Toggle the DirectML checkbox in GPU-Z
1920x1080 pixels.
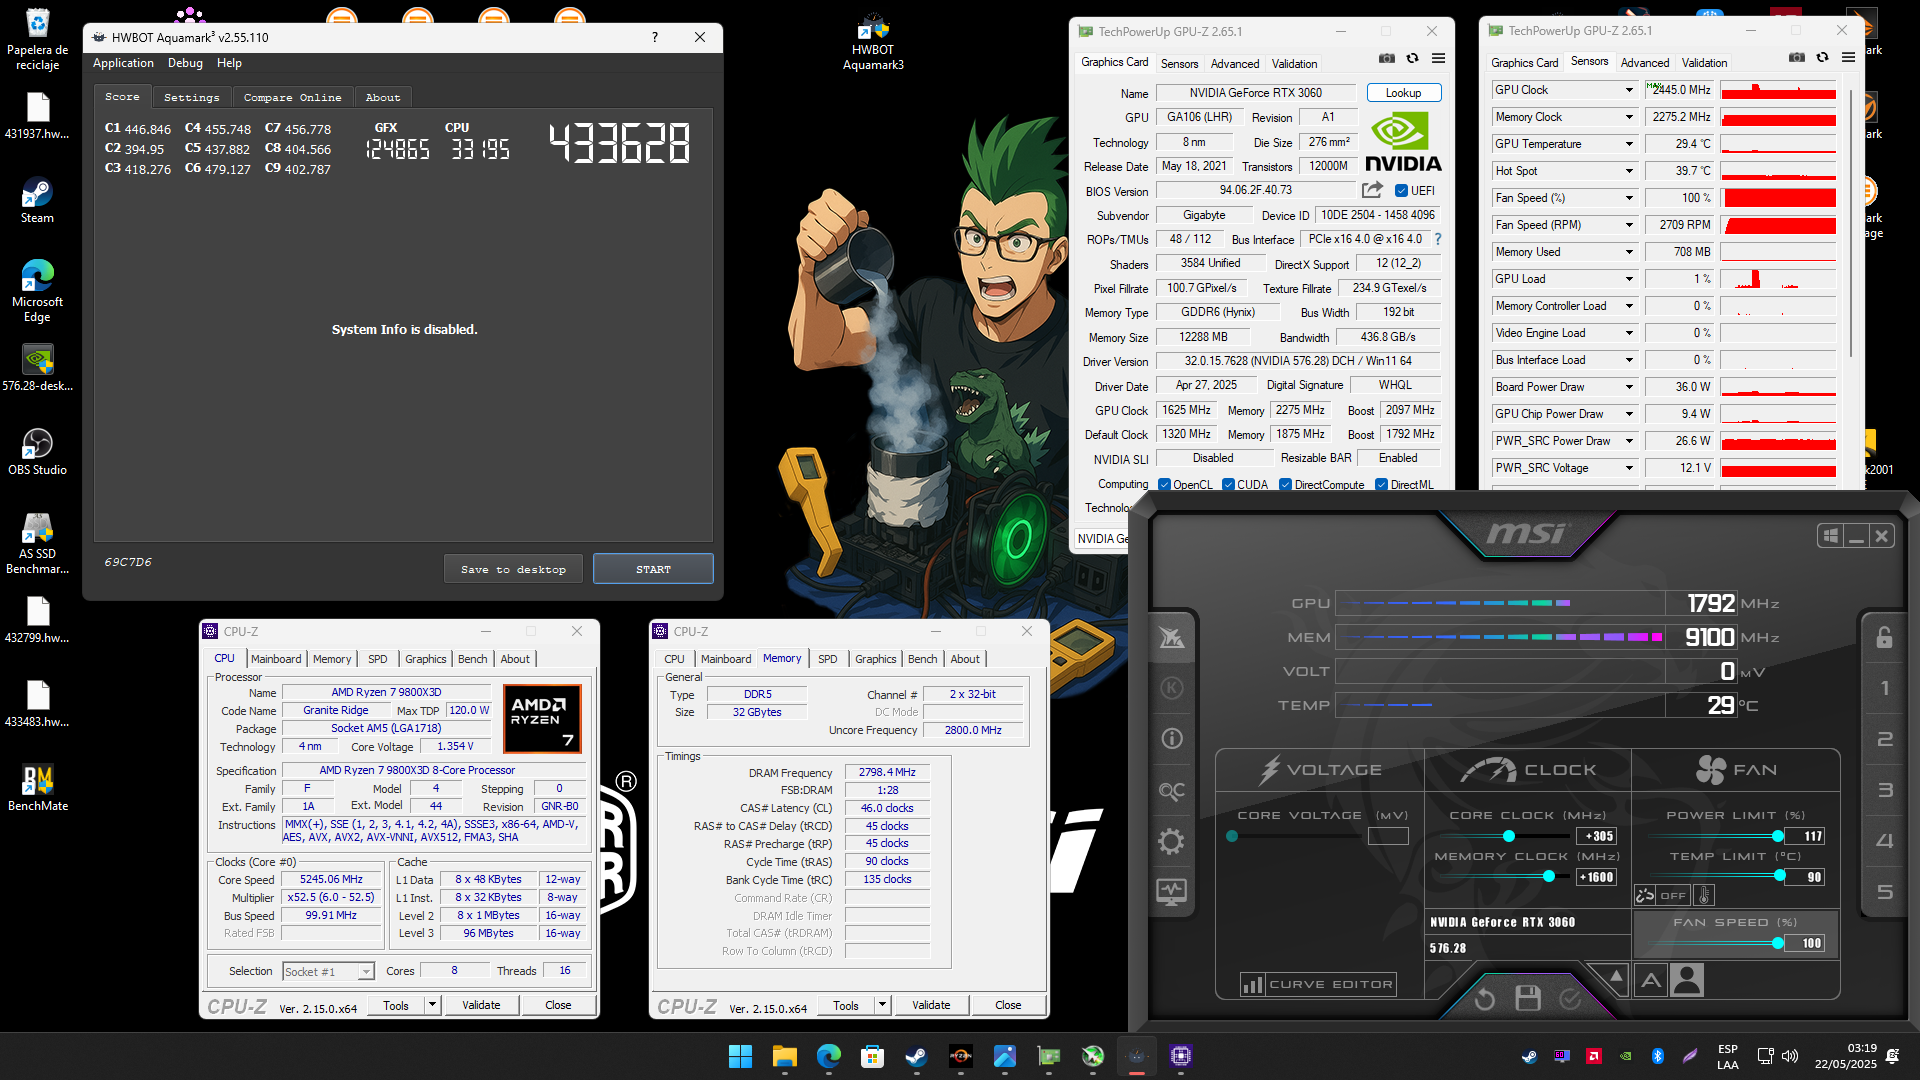1381,485
